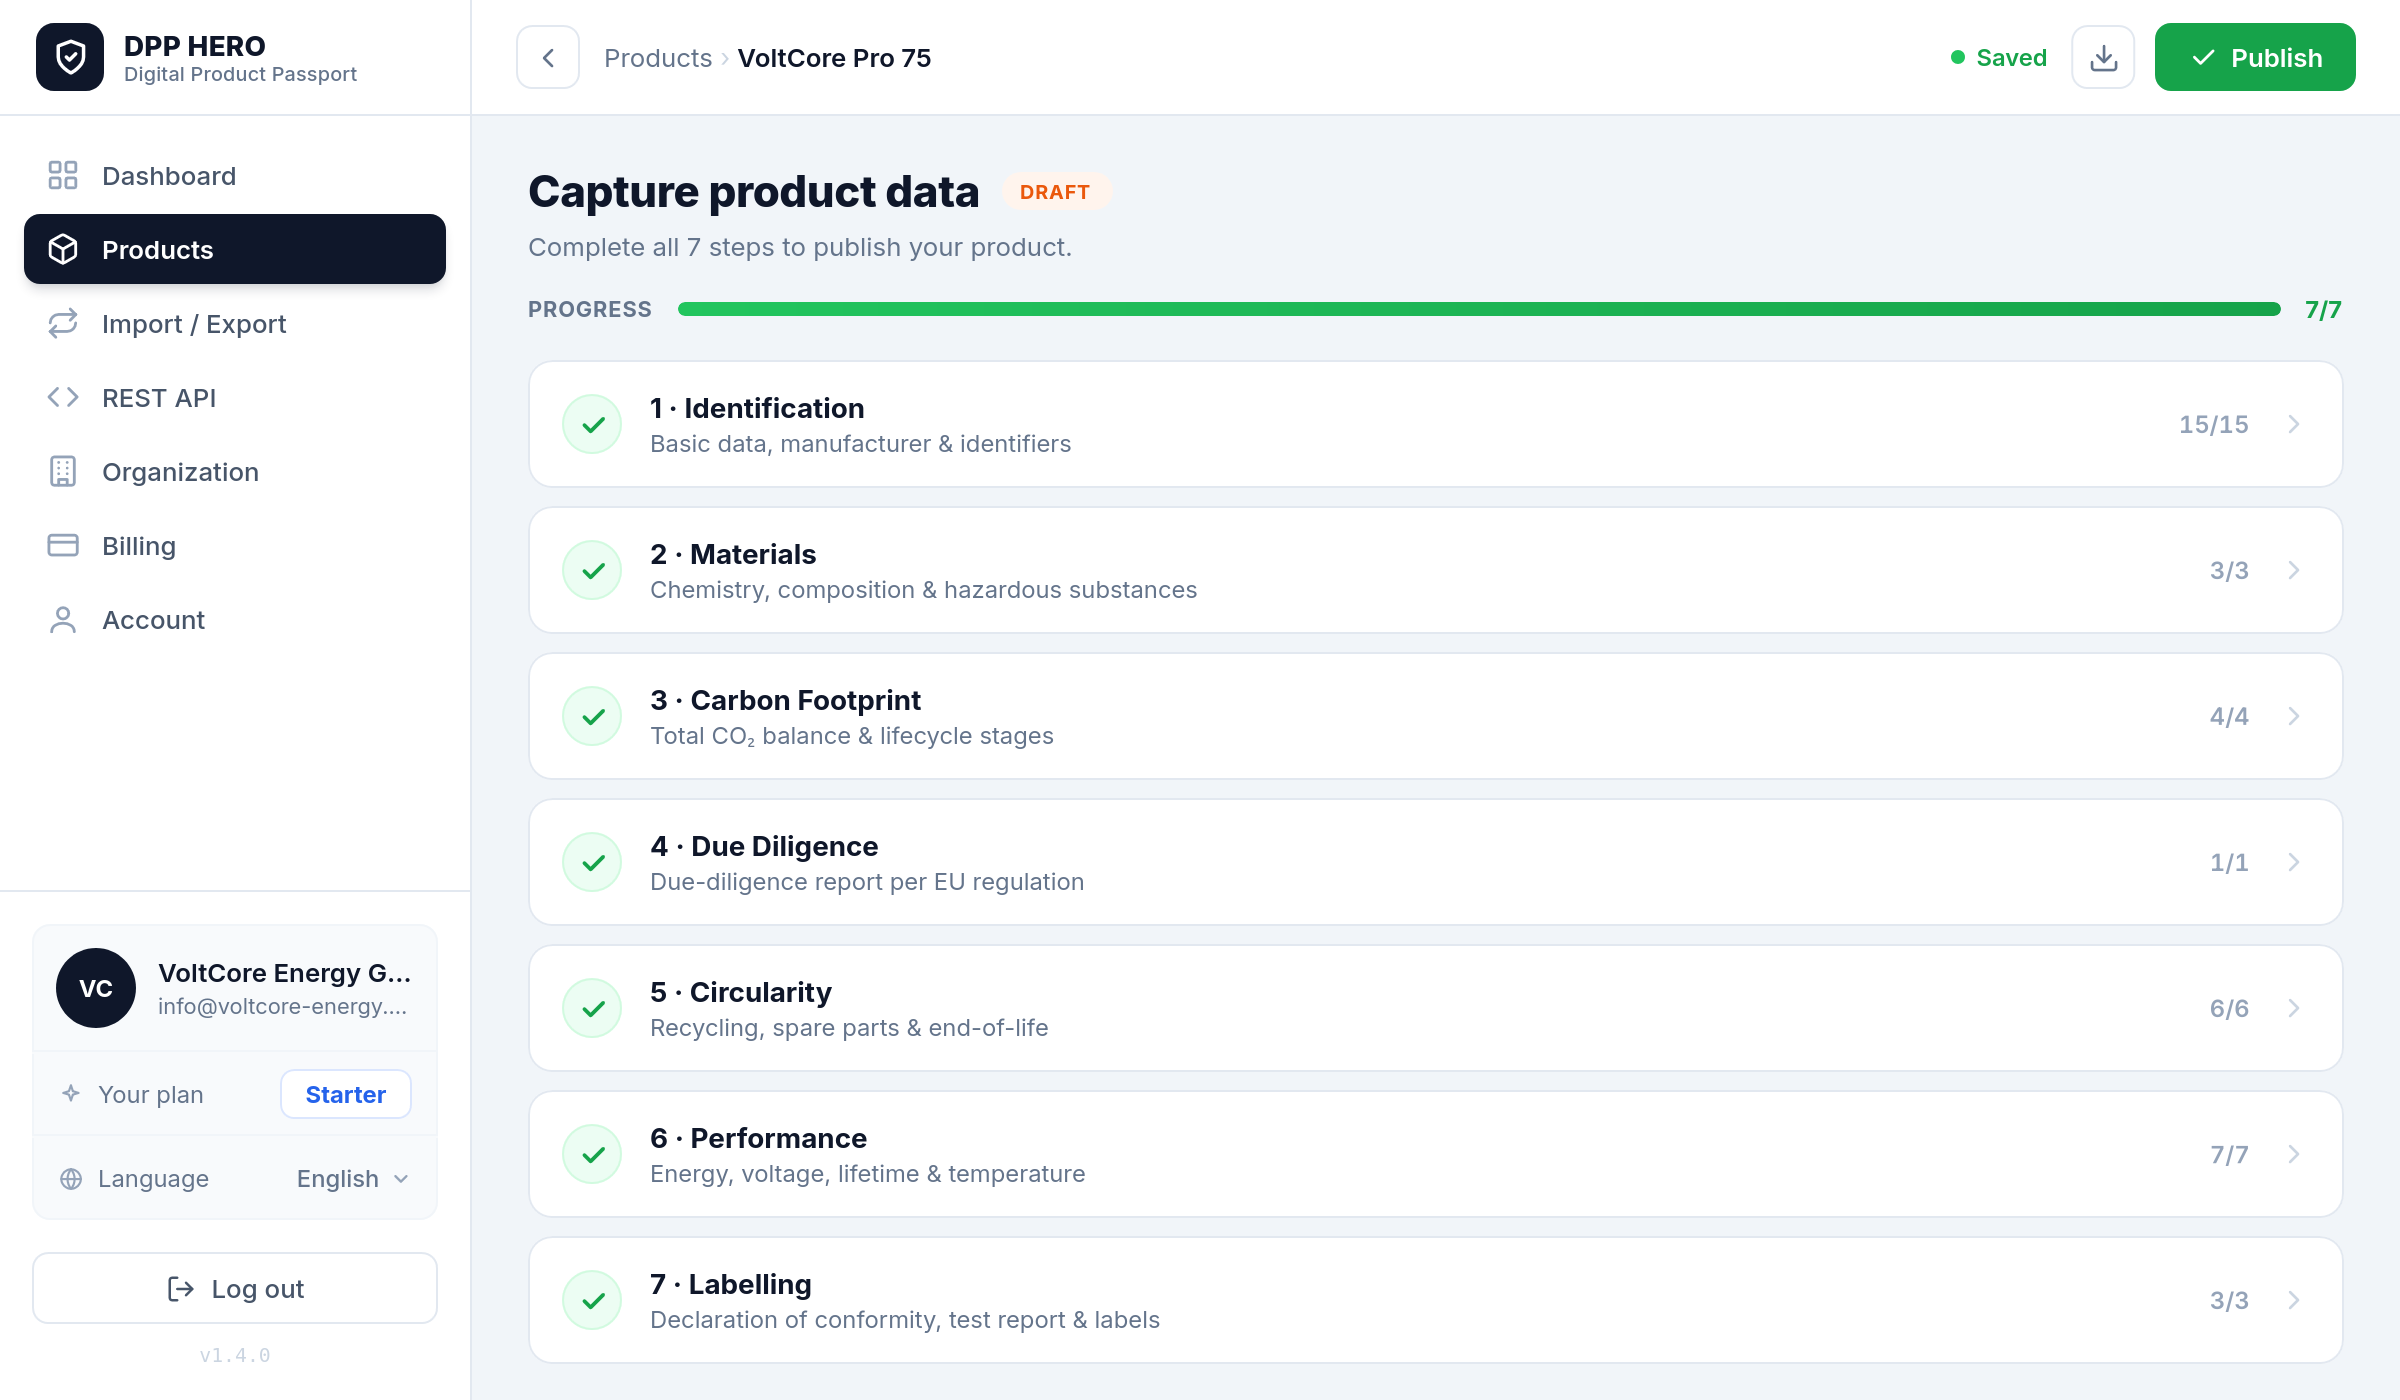Screen dimensions: 2400x1400
Task: Open Organization in the sidebar
Action: click(235, 471)
